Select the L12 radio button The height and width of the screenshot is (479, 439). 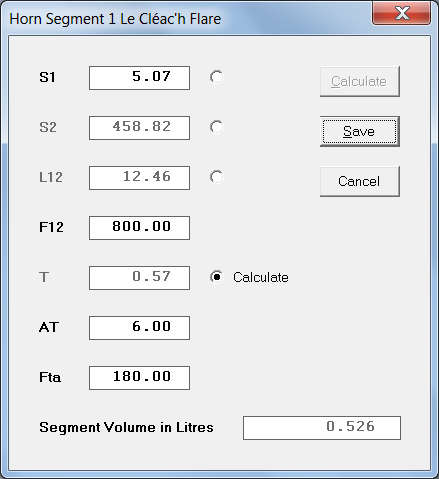point(216,177)
